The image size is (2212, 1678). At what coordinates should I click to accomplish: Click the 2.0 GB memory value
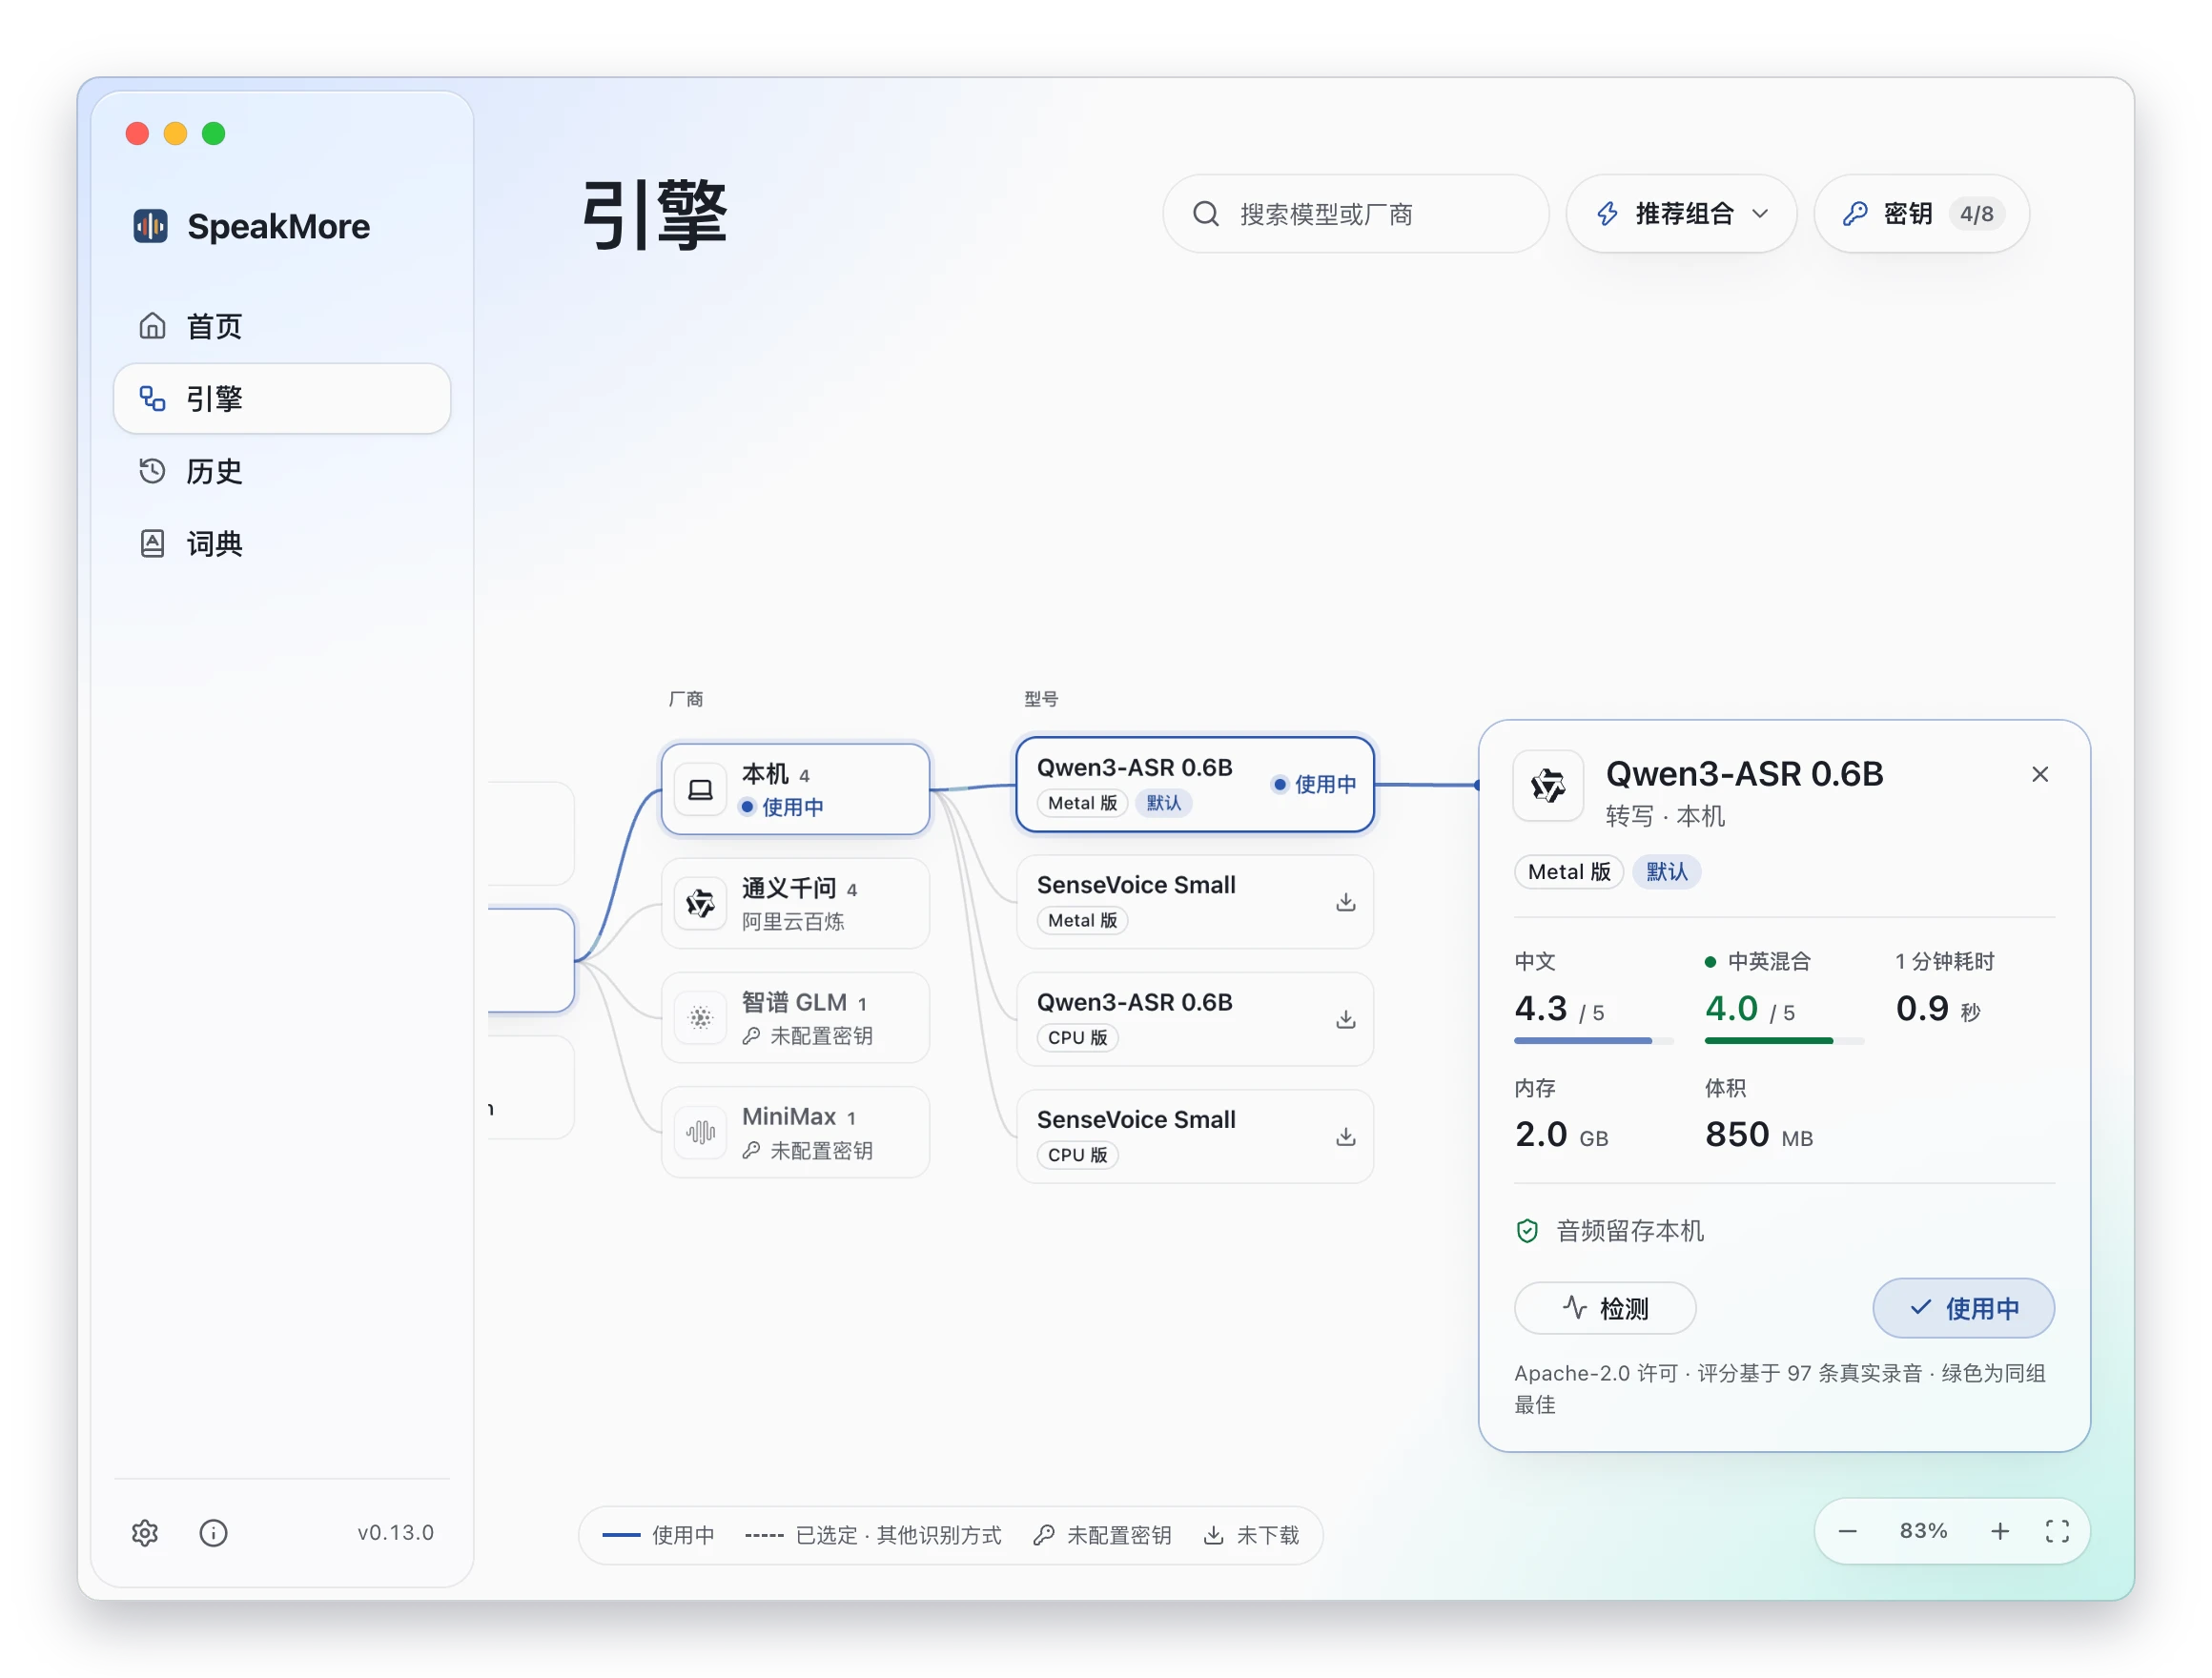tap(1561, 1134)
